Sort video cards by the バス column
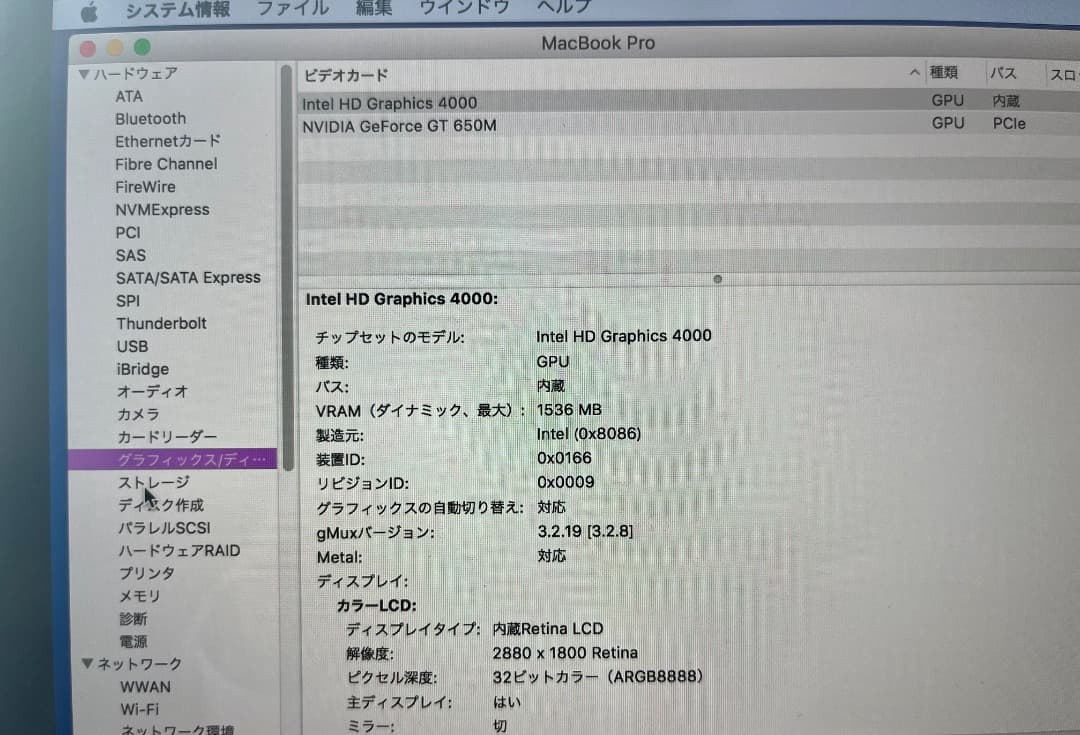 1005,73
